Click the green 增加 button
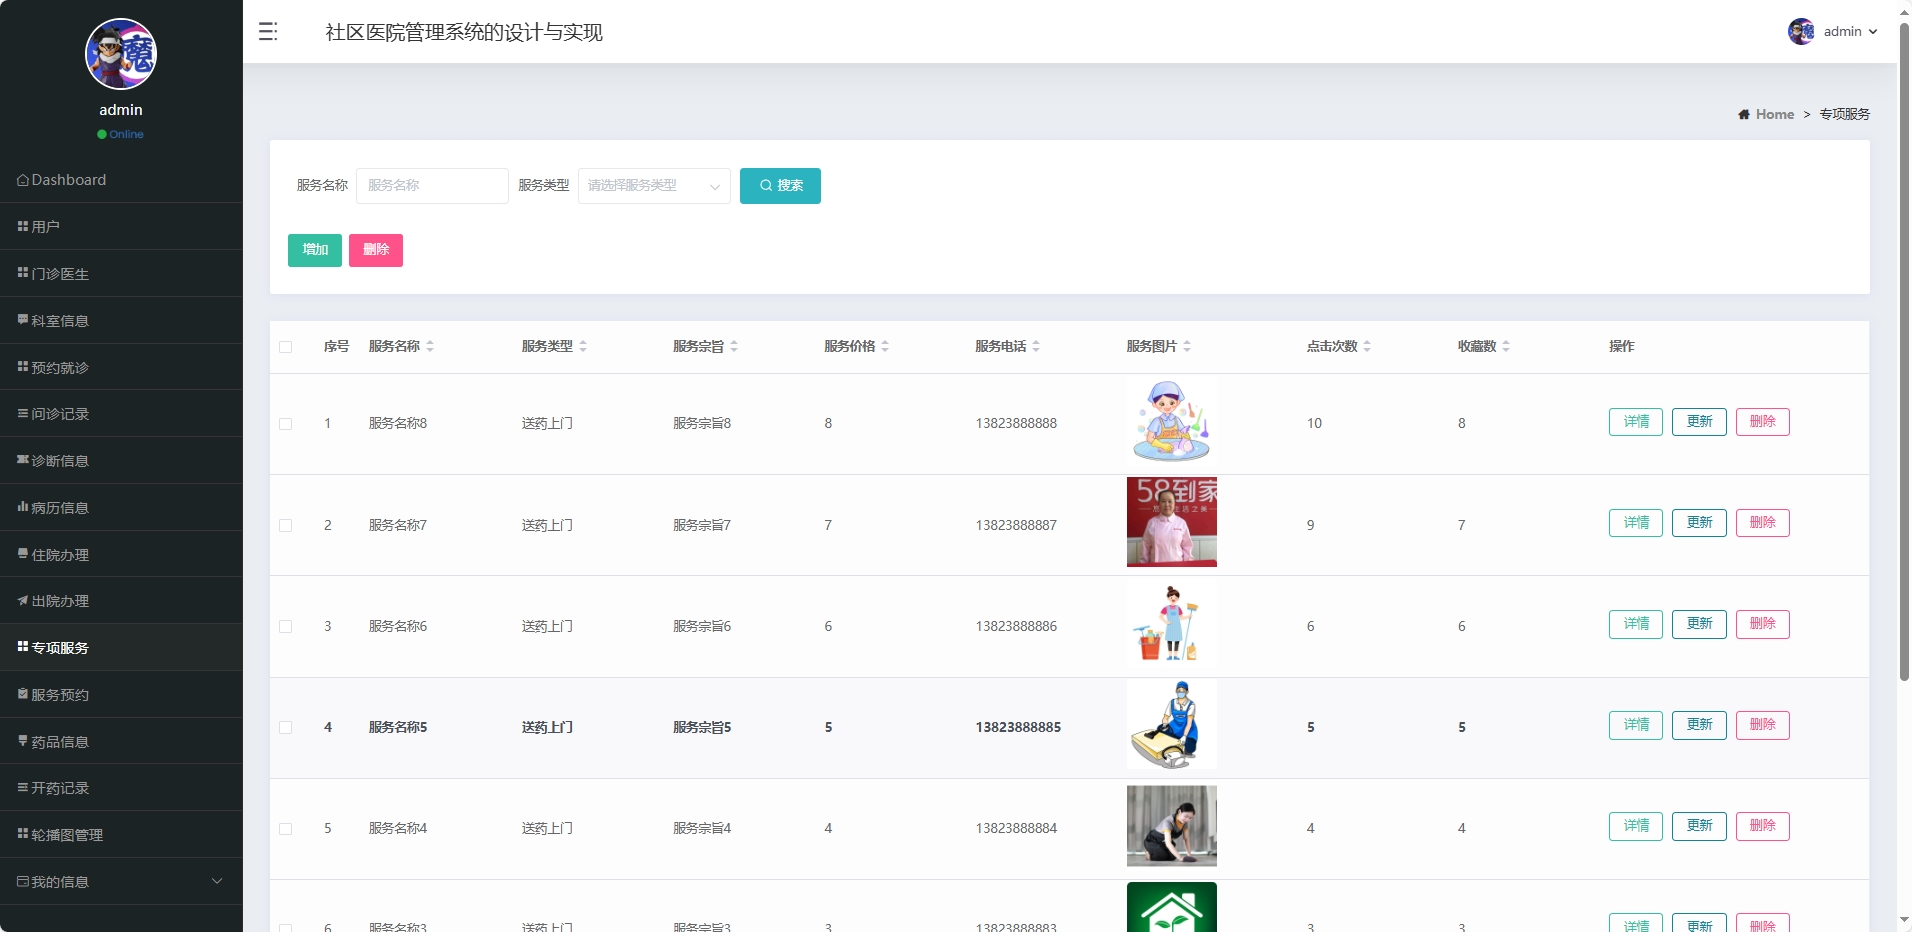The width and height of the screenshot is (1912, 932). pyautogui.click(x=315, y=250)
